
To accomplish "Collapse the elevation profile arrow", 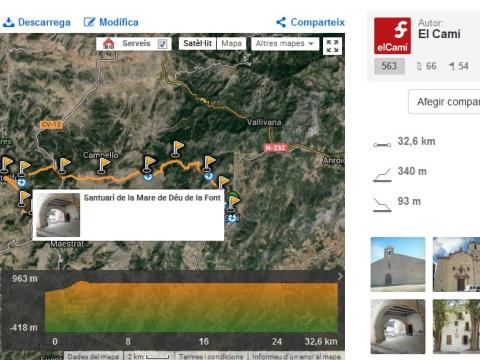I will point(340,277).
